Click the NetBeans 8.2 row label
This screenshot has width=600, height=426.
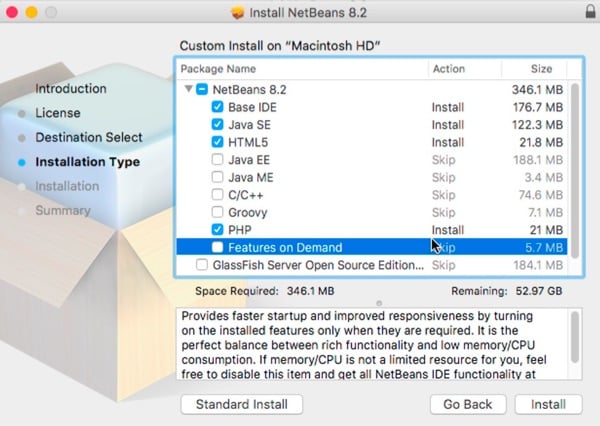click(x=249, y=90)
